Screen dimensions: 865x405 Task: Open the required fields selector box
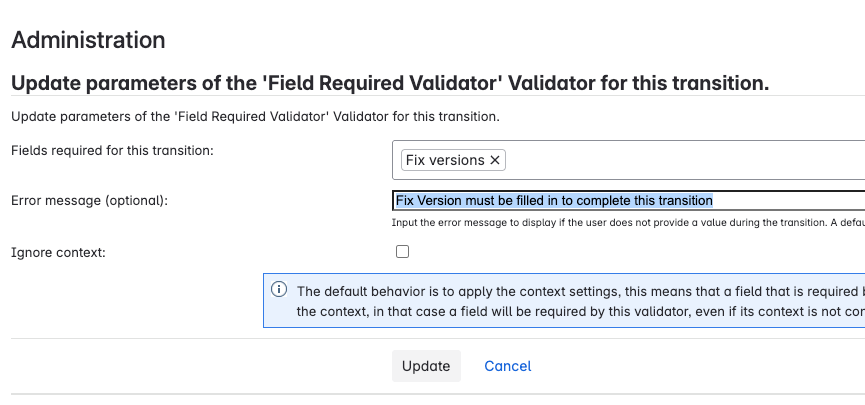click(x=628, y=160)
